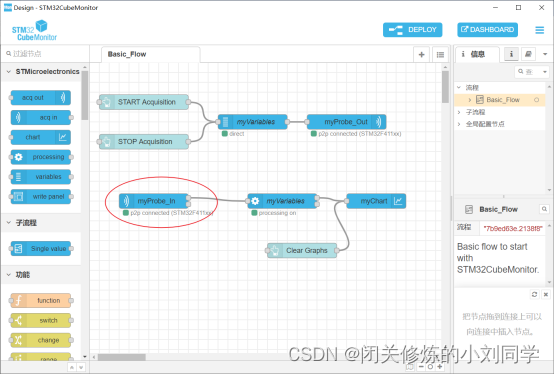Expand the Basic_Flow tree item
This screenshot has width=554, height=374.
tap(470, 100)
